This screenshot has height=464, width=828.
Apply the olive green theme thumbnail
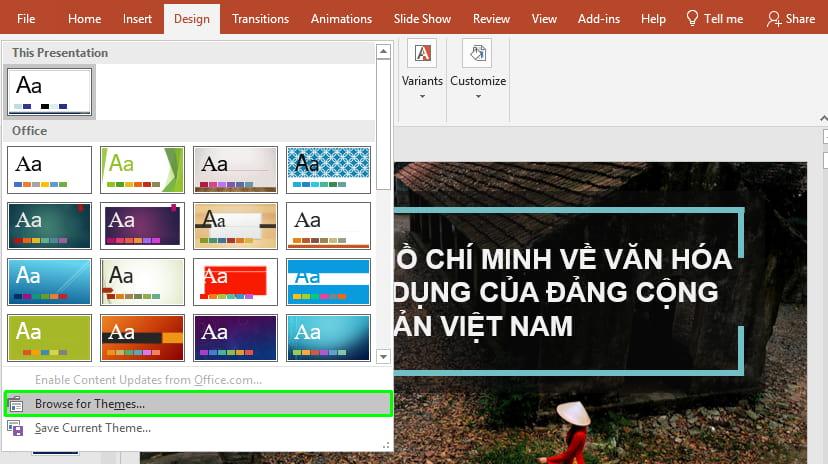pos(50,338)
